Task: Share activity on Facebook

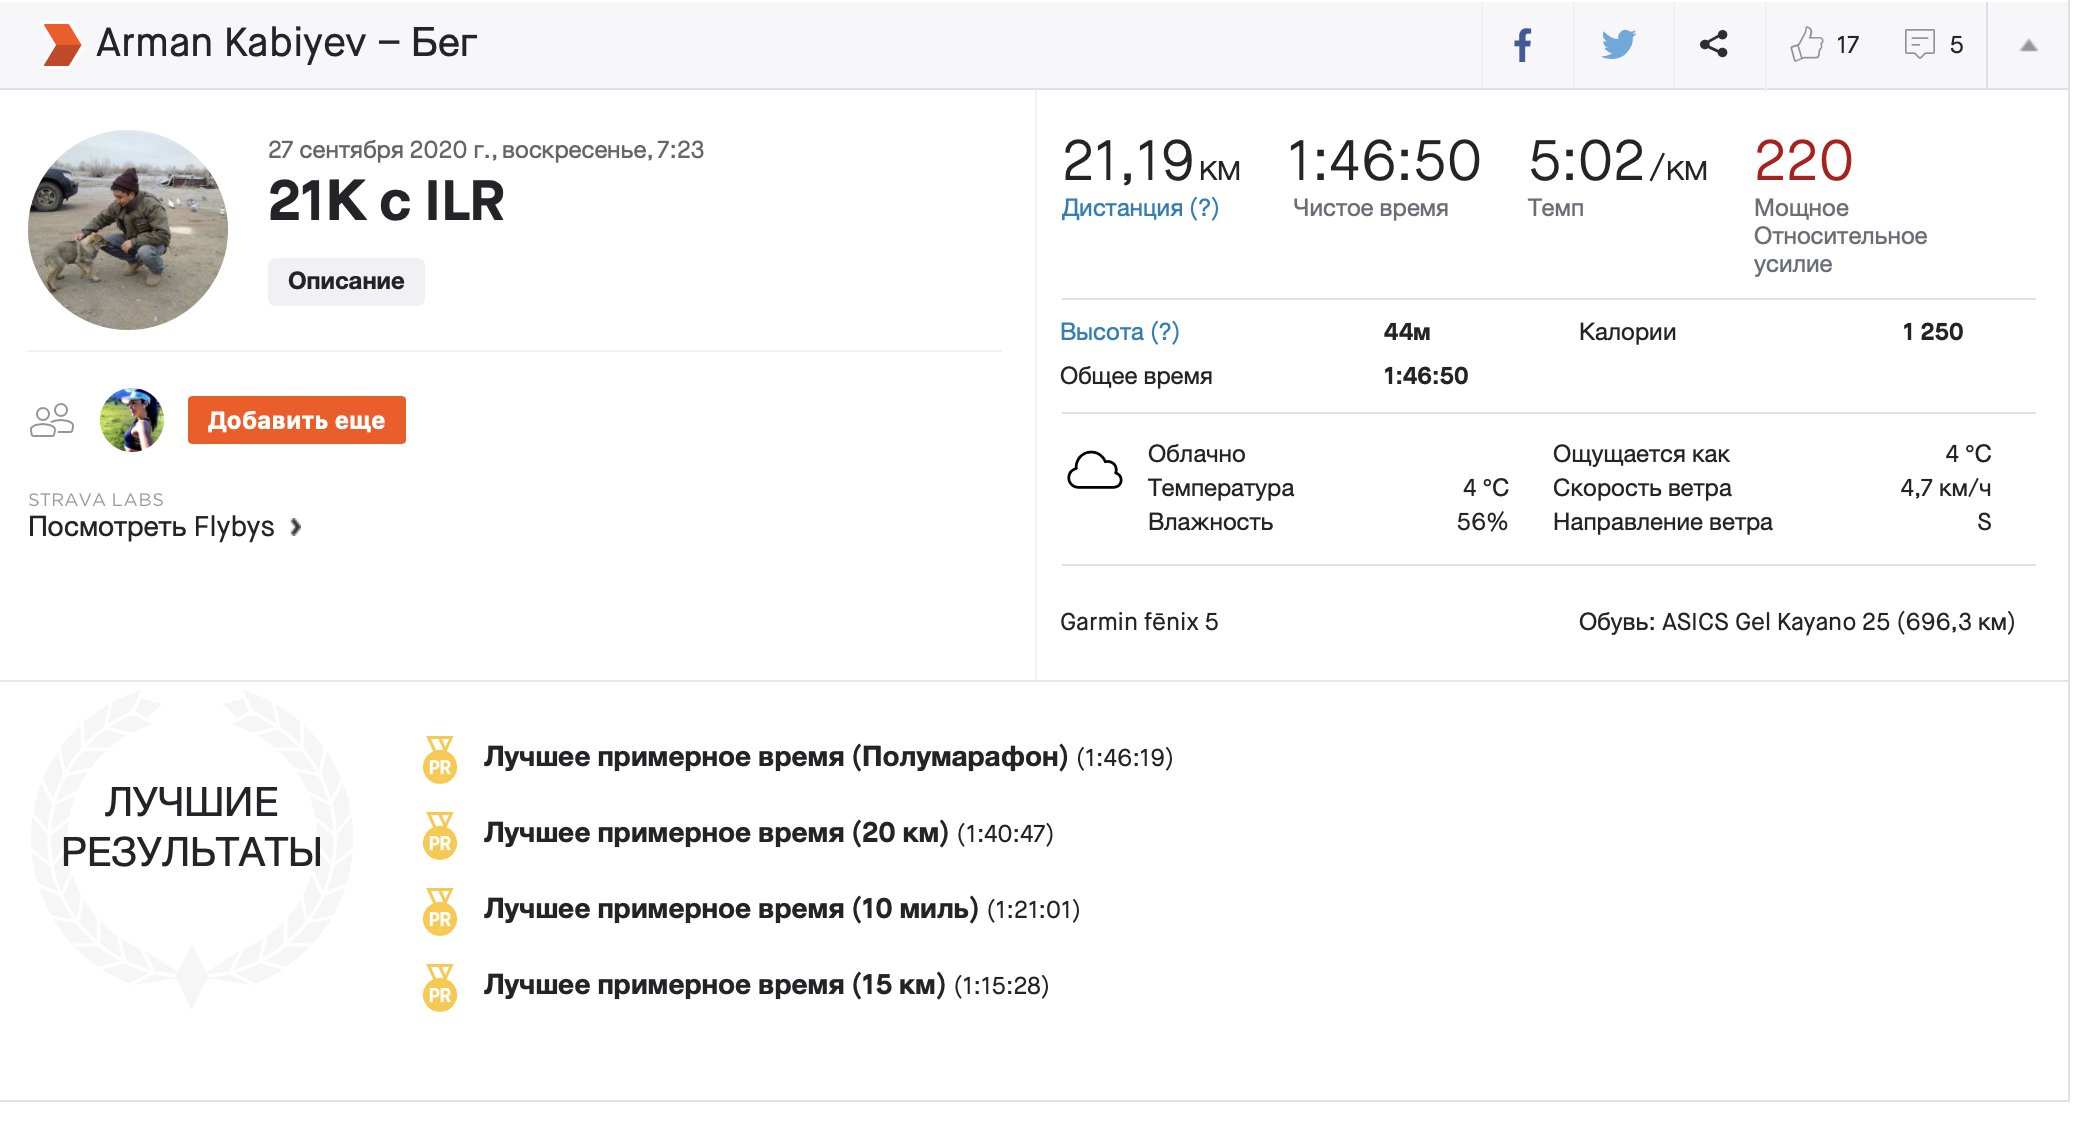Action: click(1522, 45)
